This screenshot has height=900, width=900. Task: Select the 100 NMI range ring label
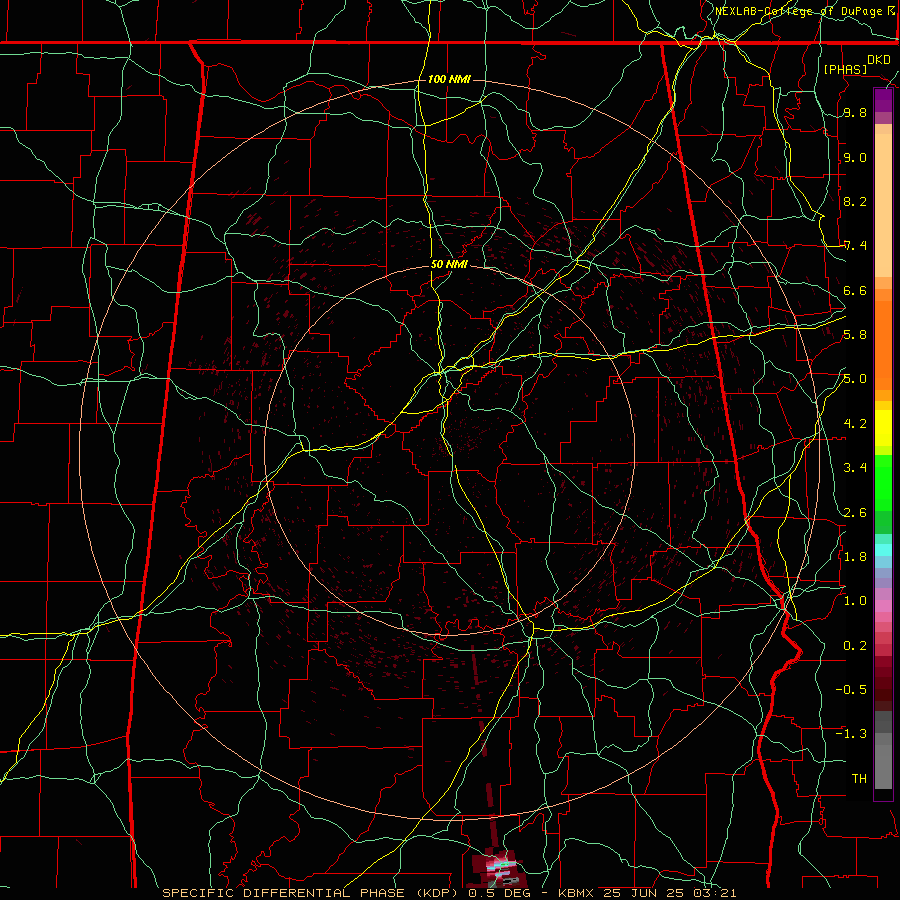pyautogui.click(x=449, y=79)
